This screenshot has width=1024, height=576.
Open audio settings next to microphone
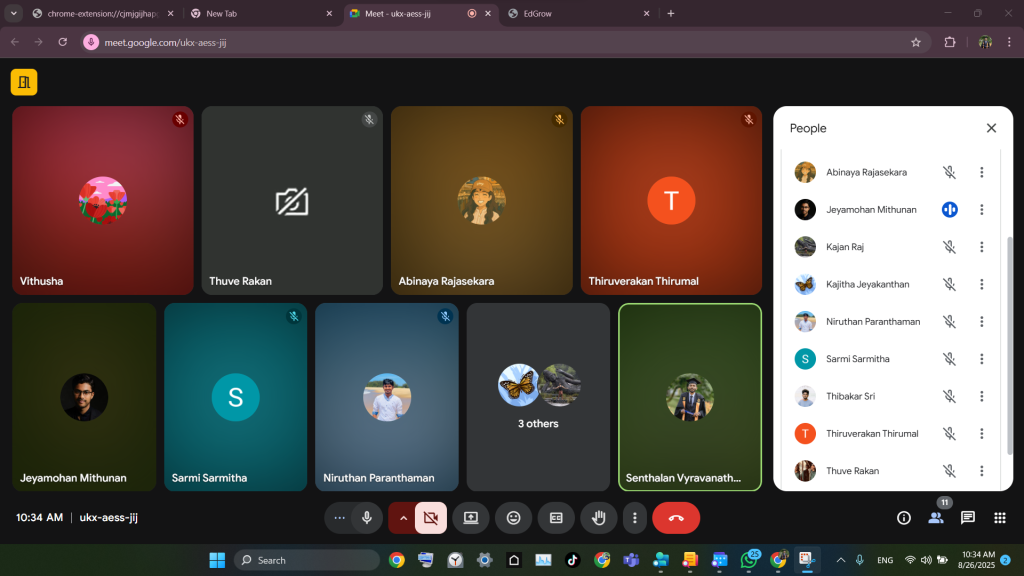340,518
